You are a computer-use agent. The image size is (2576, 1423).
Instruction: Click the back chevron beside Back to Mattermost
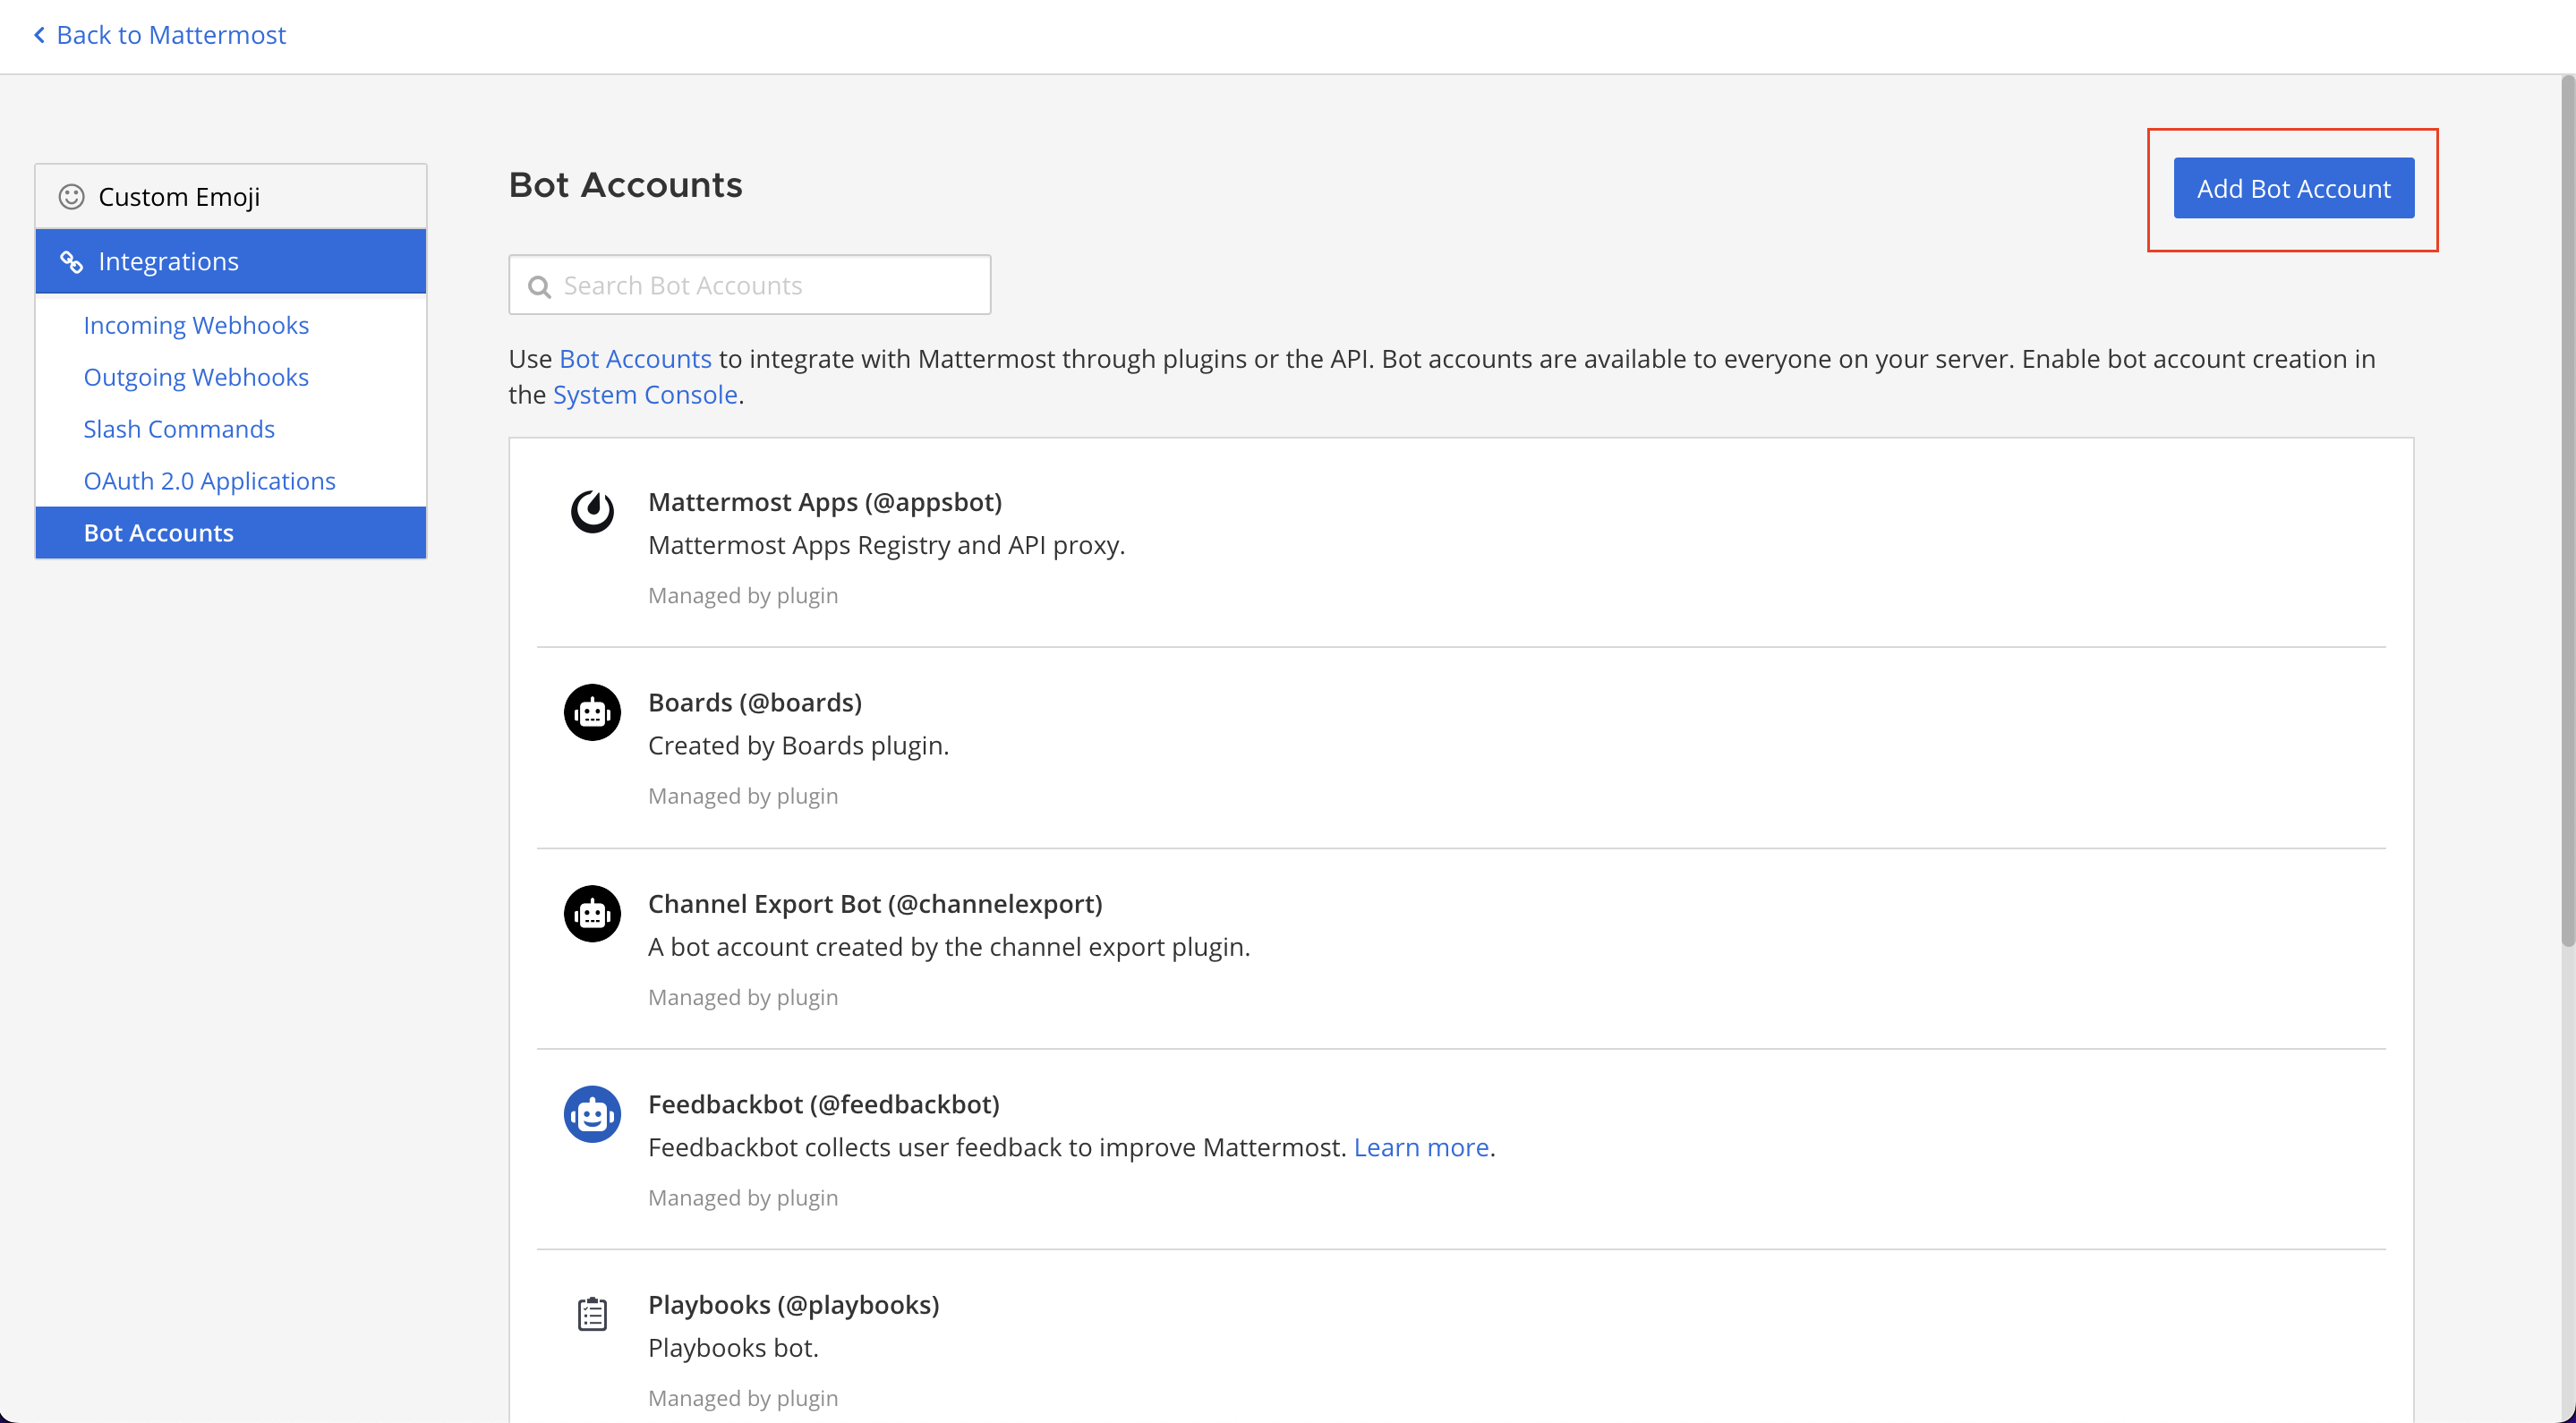[39, 35]
